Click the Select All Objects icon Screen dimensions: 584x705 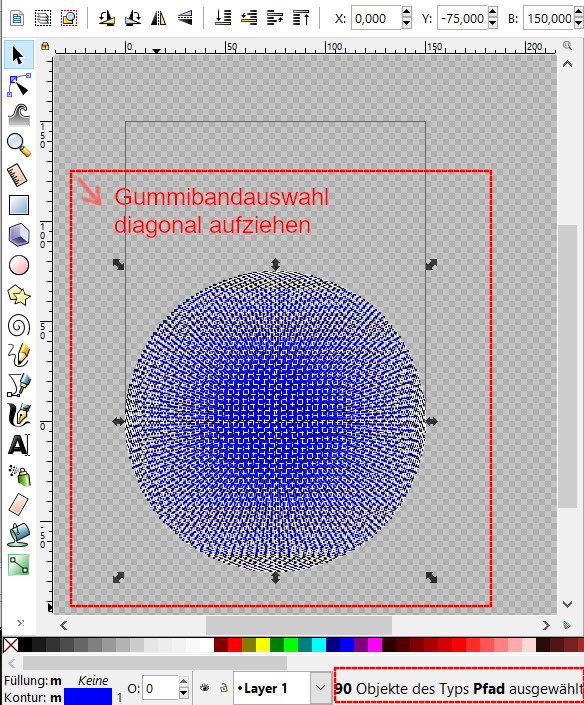[17, 18]
